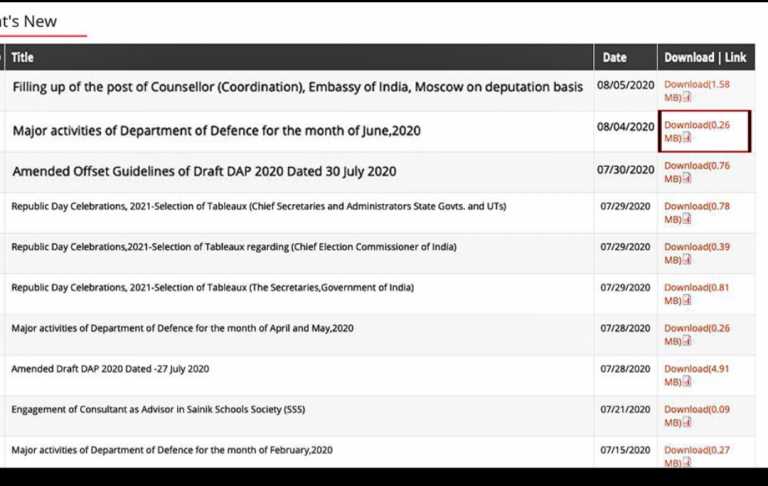Select the Title column header
Screen dimensions: 768x486
point(23,57)
